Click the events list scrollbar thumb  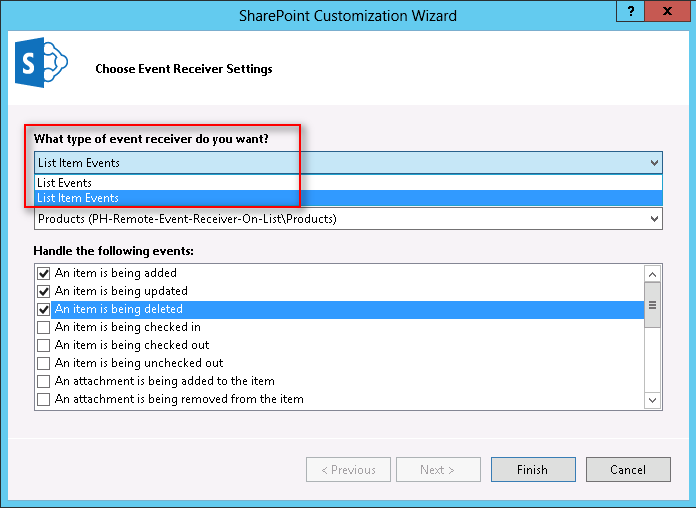[652, 305]
